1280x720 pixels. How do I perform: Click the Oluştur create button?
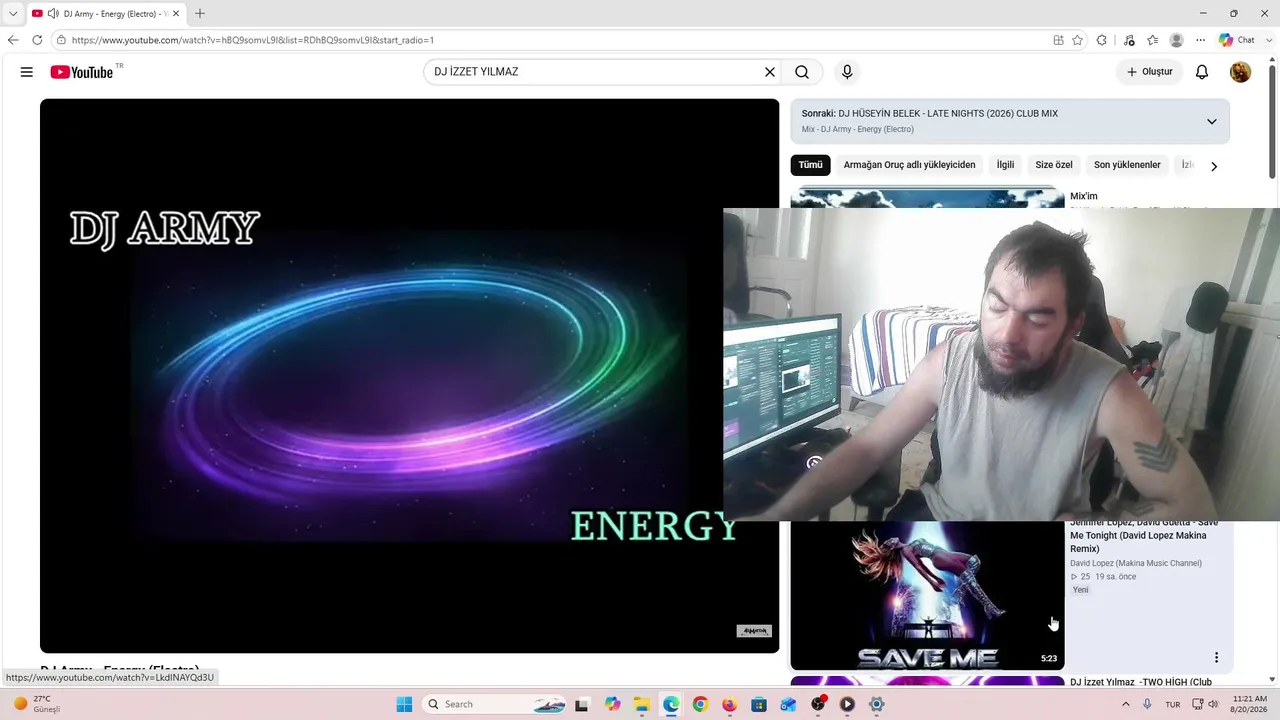[1150, 72]
